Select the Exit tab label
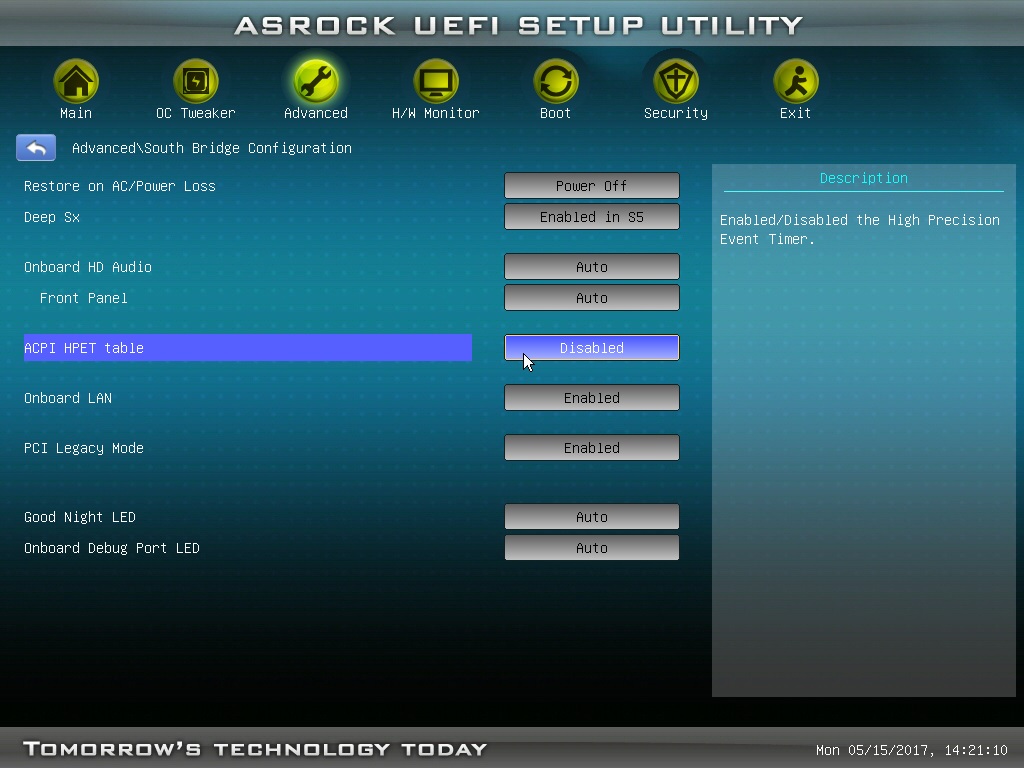The height and width of the screenshot is (768, 1024). click(795, 113)
